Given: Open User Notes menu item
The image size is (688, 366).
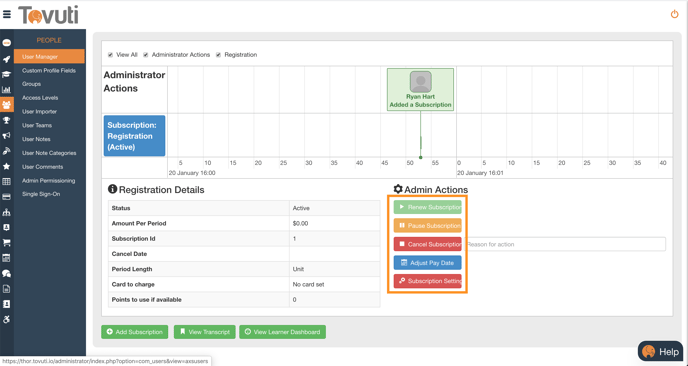Looking at the screenshot, I should 36,139.
